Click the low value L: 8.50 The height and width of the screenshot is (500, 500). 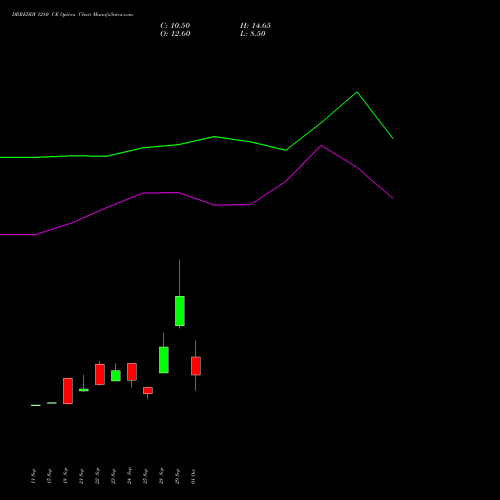click(x=253, y=34)
